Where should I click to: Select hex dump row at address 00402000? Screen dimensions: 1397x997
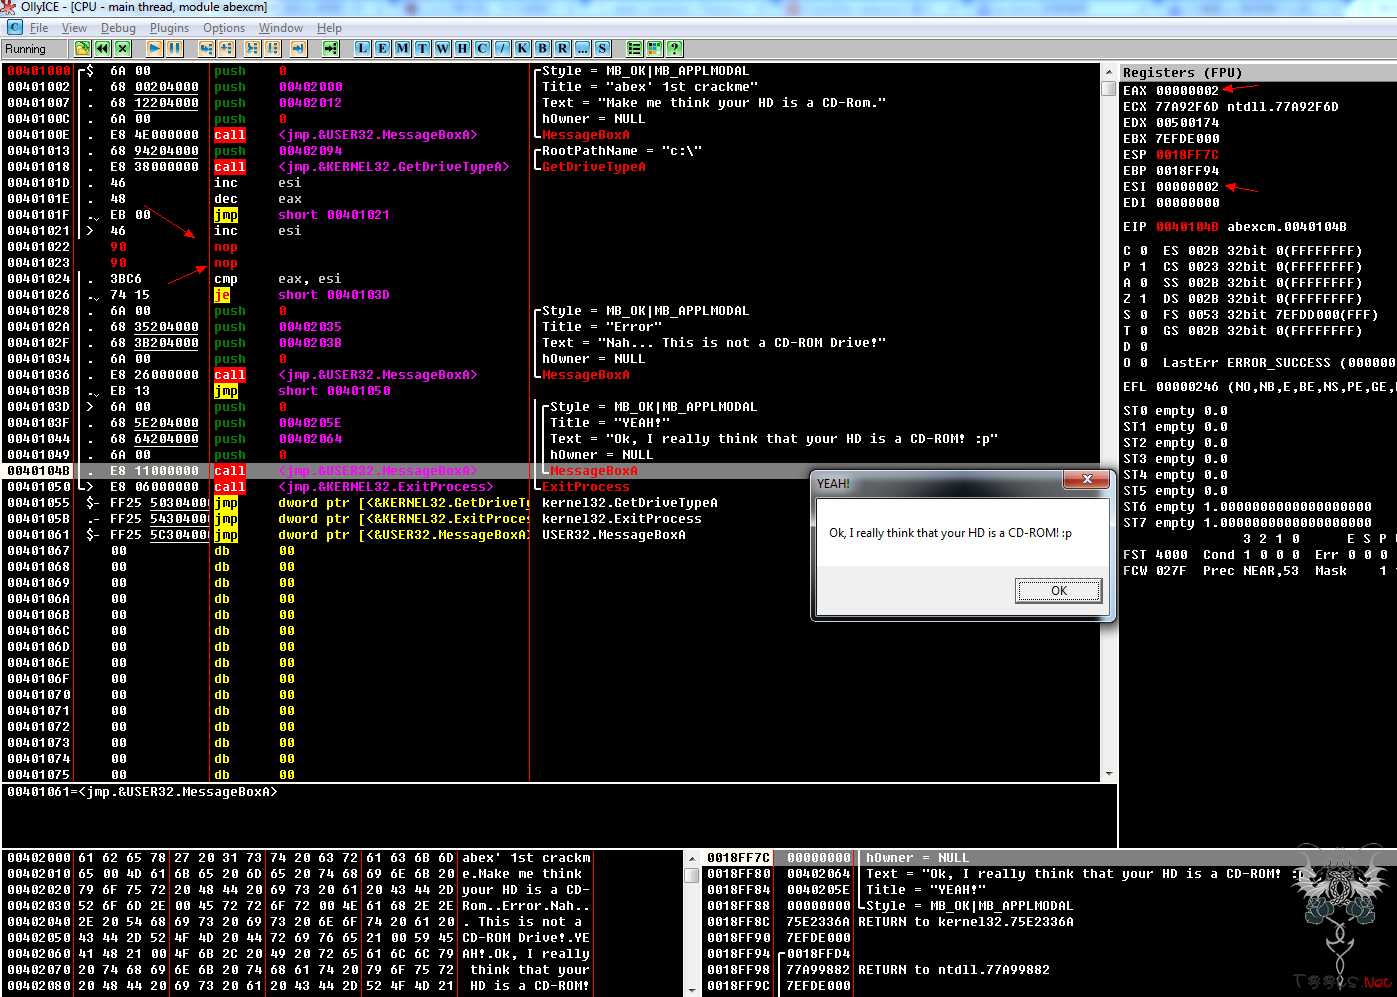pyautogui.click(x=298, y=858)
